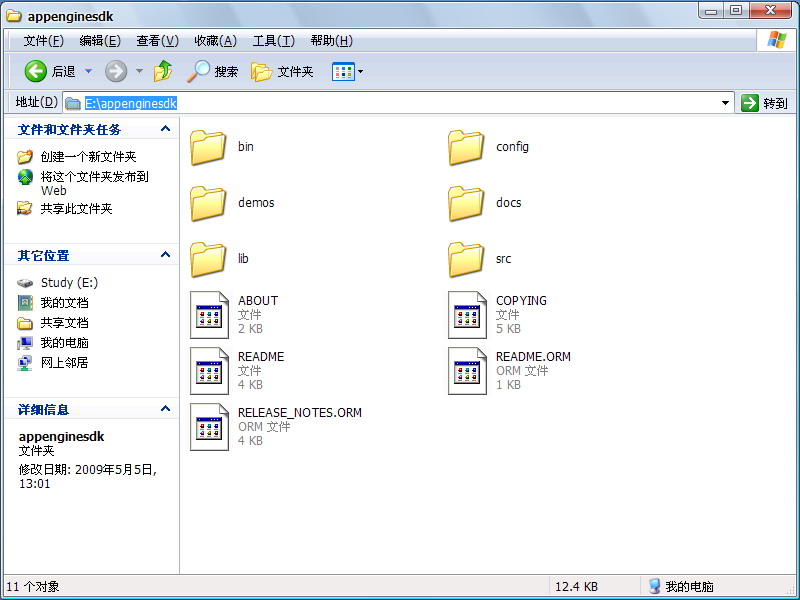This screenshot has height=600, width=800.
Task: Open the bin folder icon
Action: (208, 147)
